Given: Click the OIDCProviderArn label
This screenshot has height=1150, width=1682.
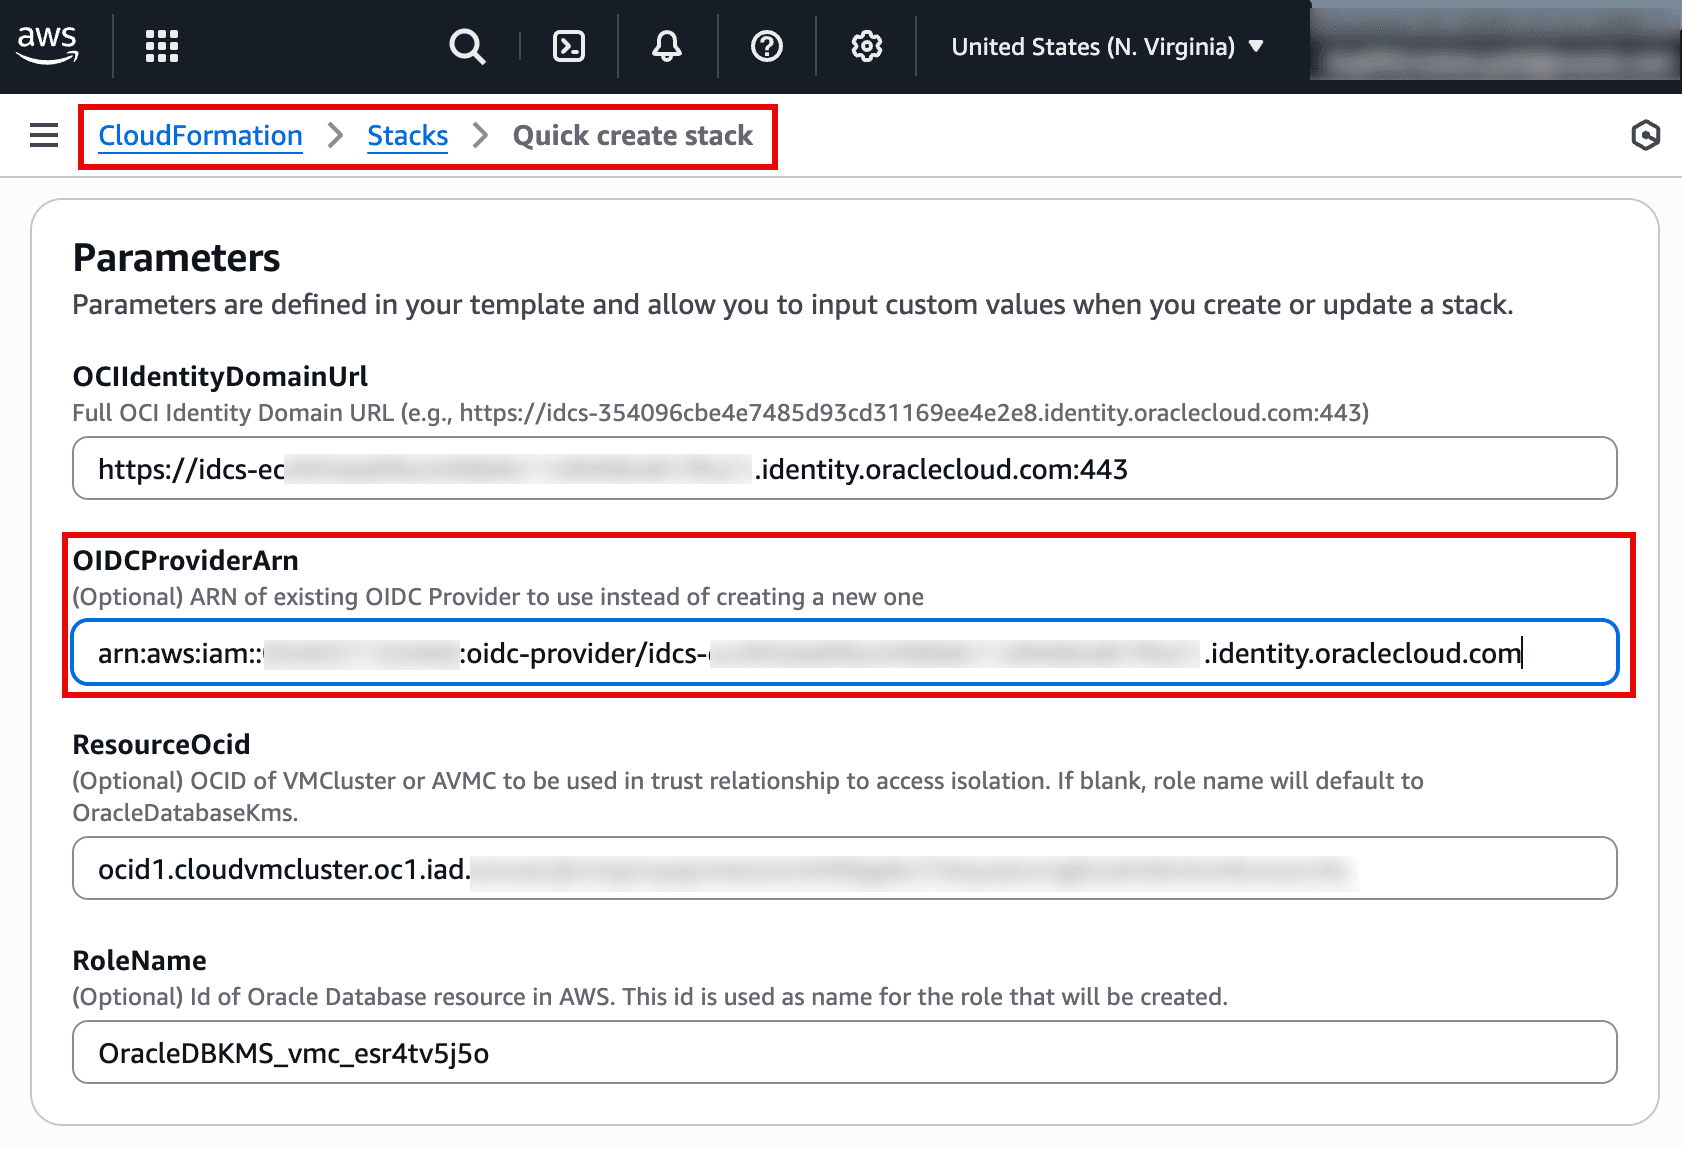Looking at the screenshot, I should [186, 561].
